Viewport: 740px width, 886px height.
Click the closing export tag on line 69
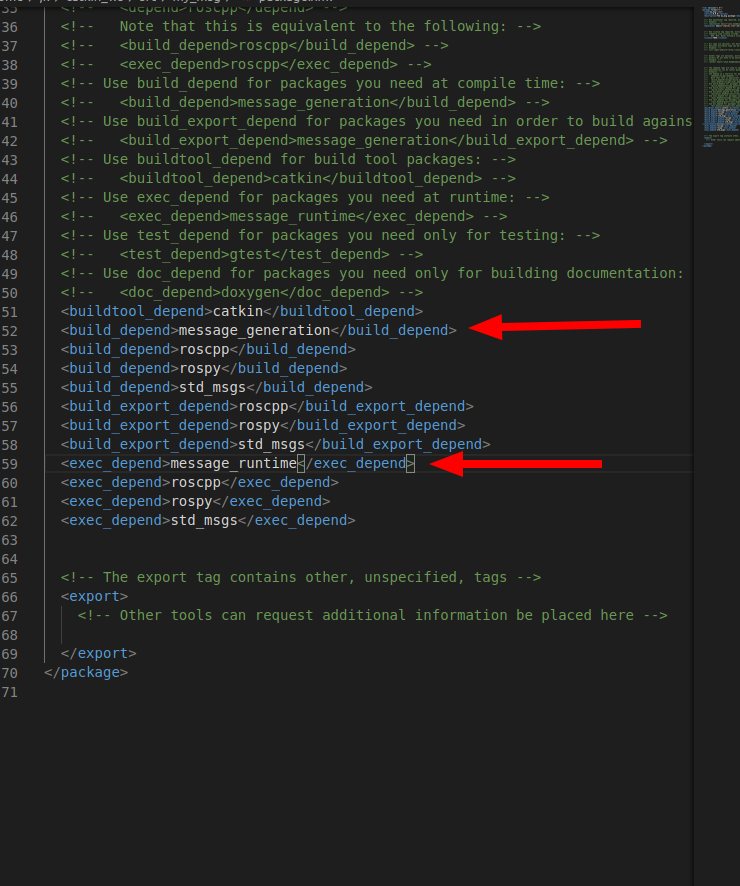pyautogui.click(x=99, y=653)
